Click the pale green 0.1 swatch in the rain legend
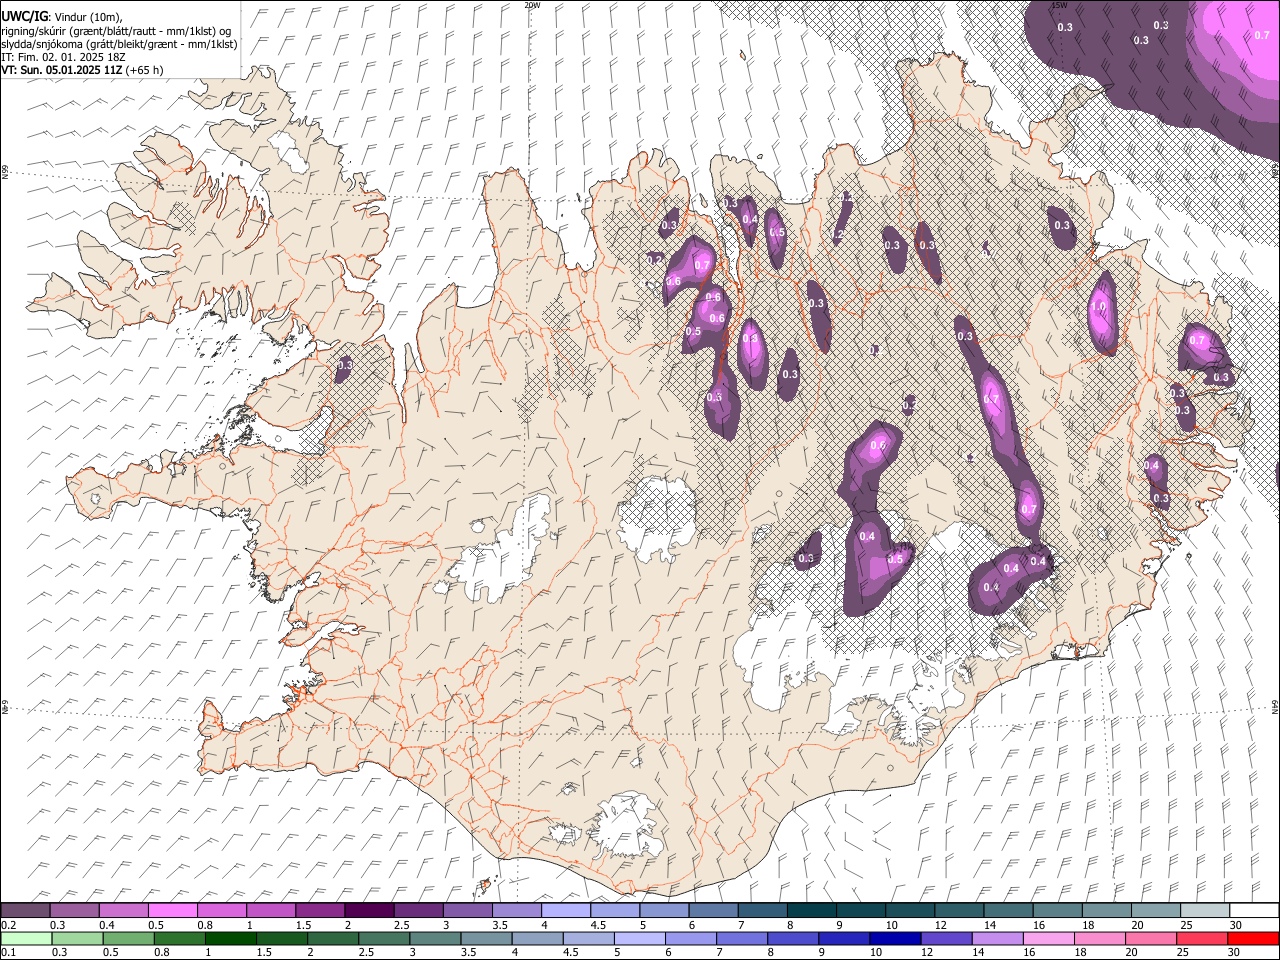 26,938
